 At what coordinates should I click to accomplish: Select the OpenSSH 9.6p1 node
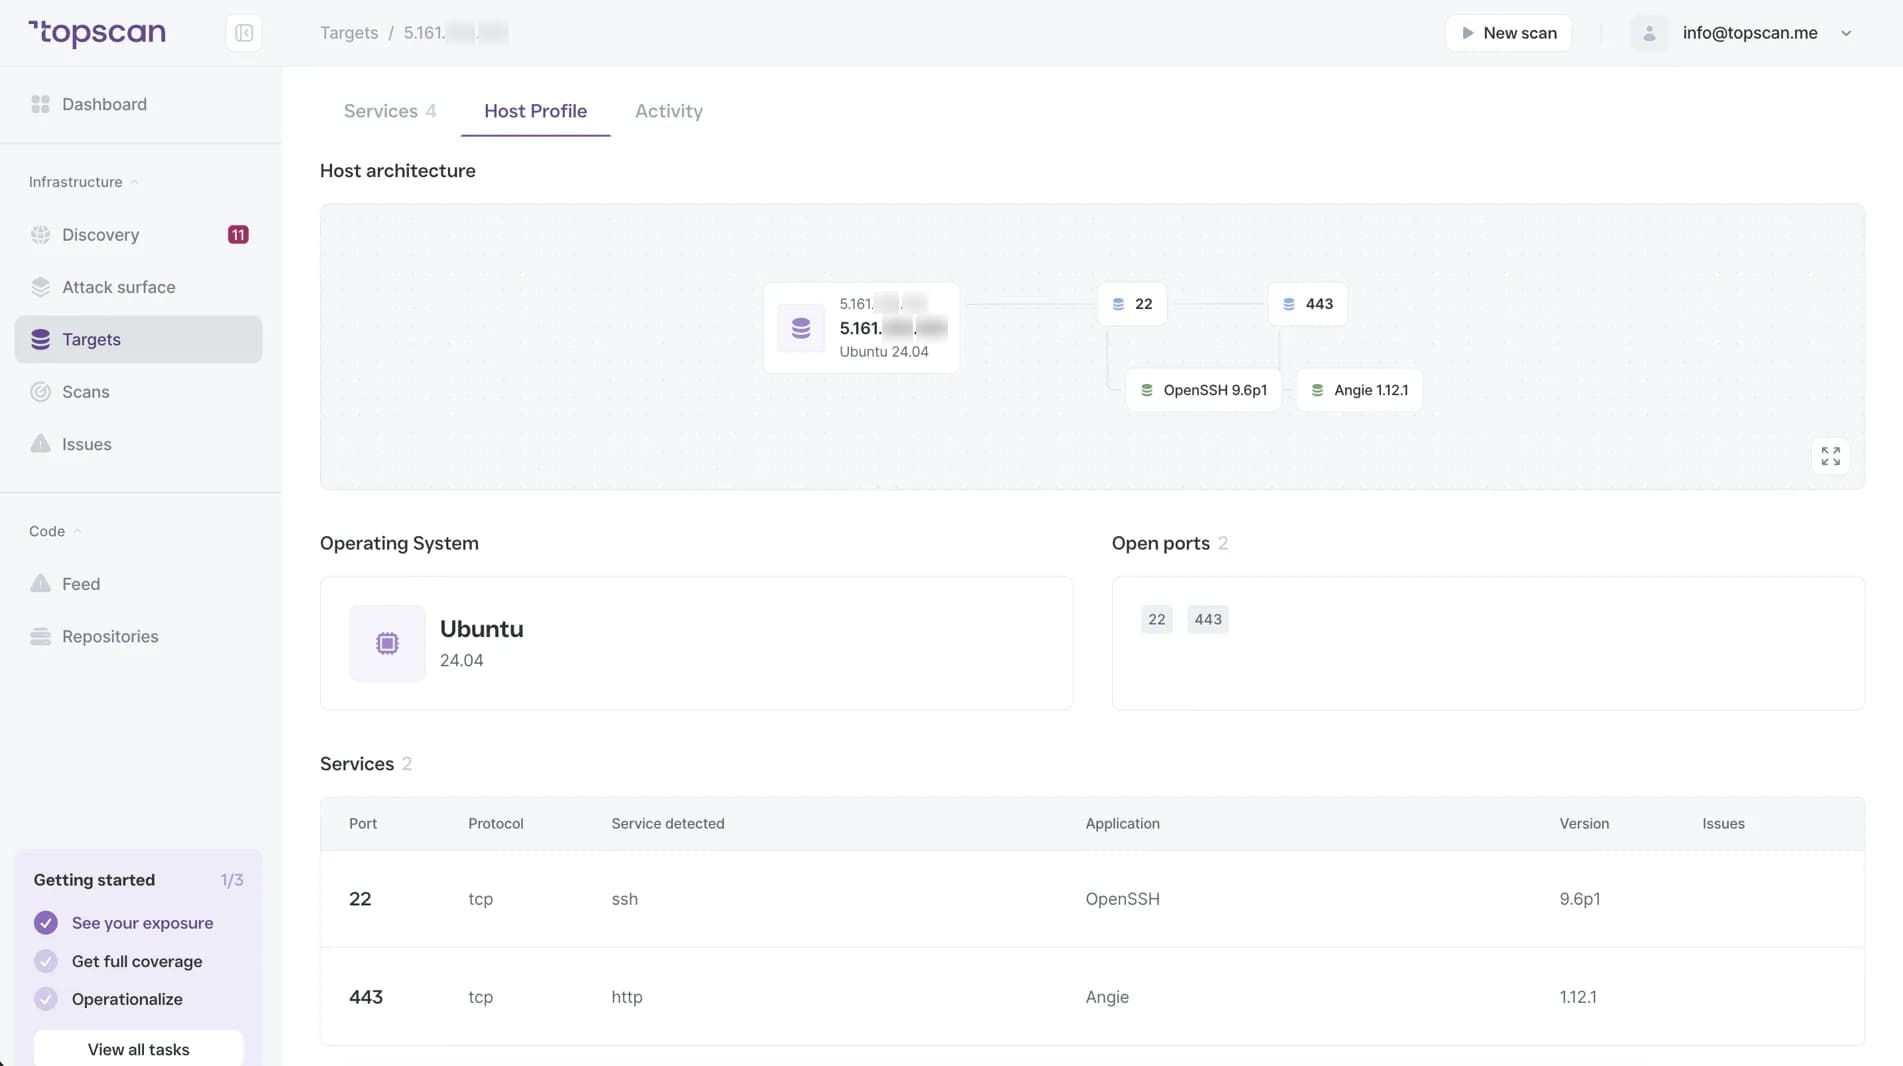coord(1204,390)
